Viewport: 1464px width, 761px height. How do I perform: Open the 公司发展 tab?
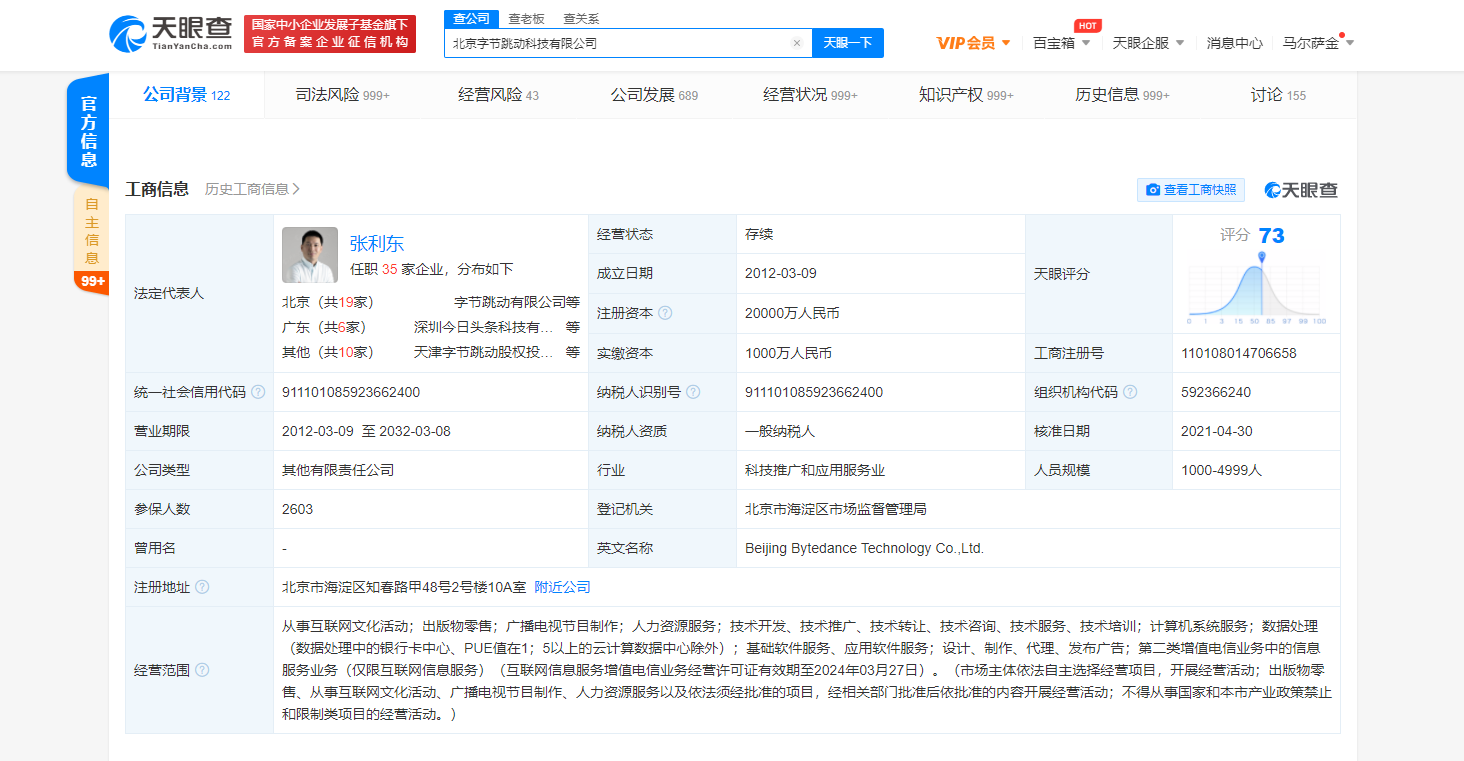coord(654,95)
